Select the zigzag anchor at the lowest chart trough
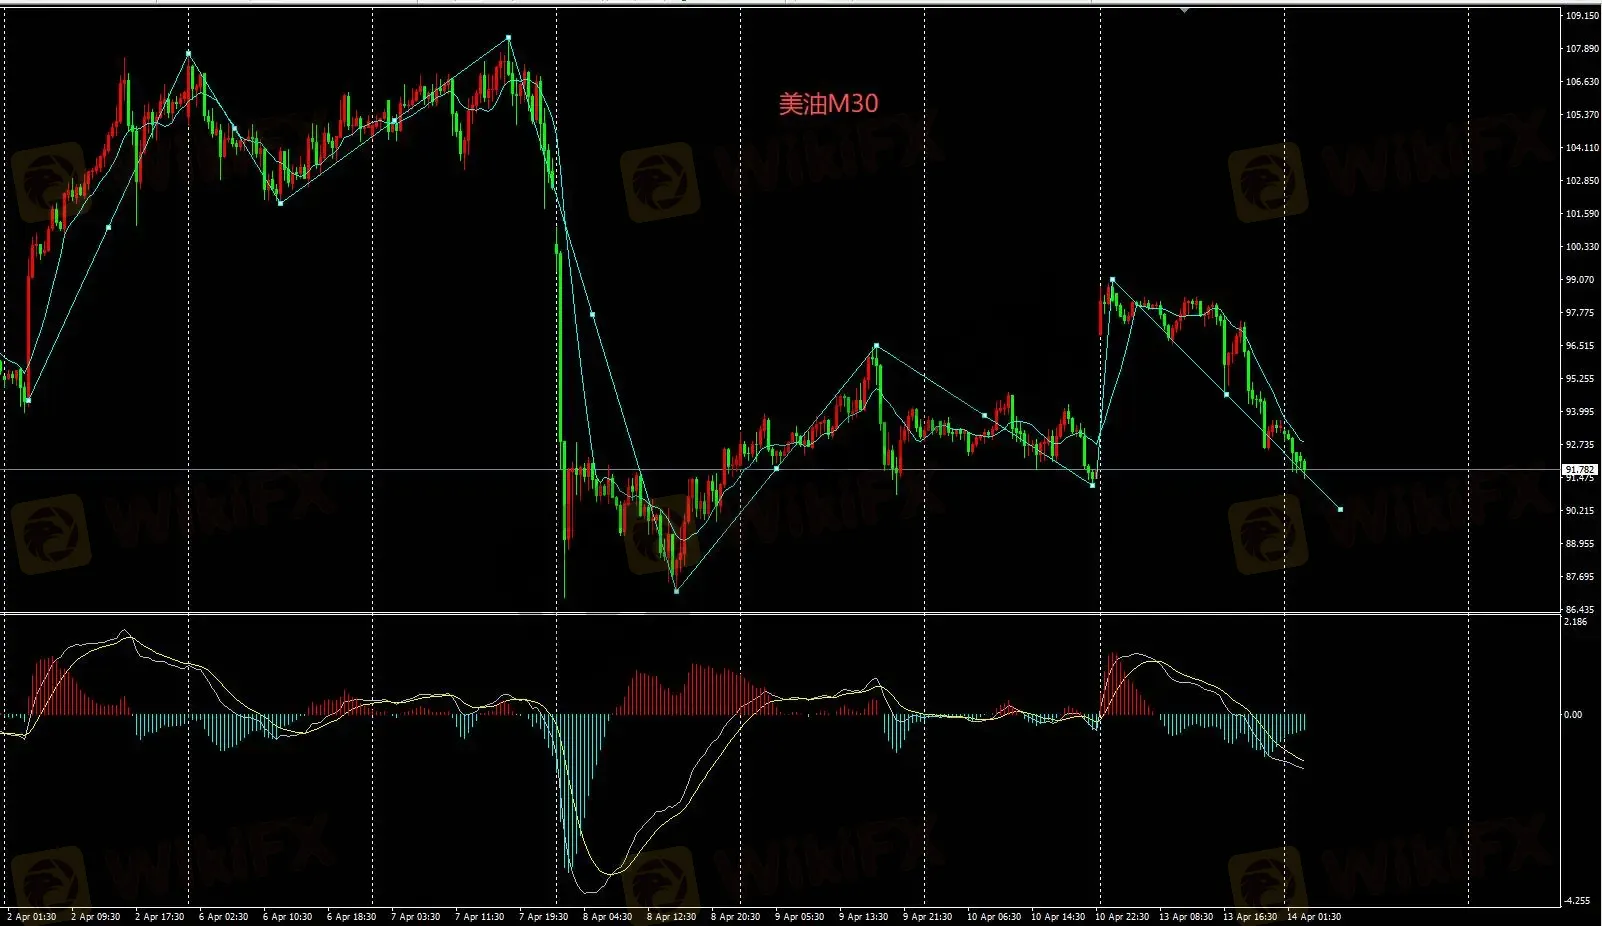1602x926 pixels. click(677, 591)
